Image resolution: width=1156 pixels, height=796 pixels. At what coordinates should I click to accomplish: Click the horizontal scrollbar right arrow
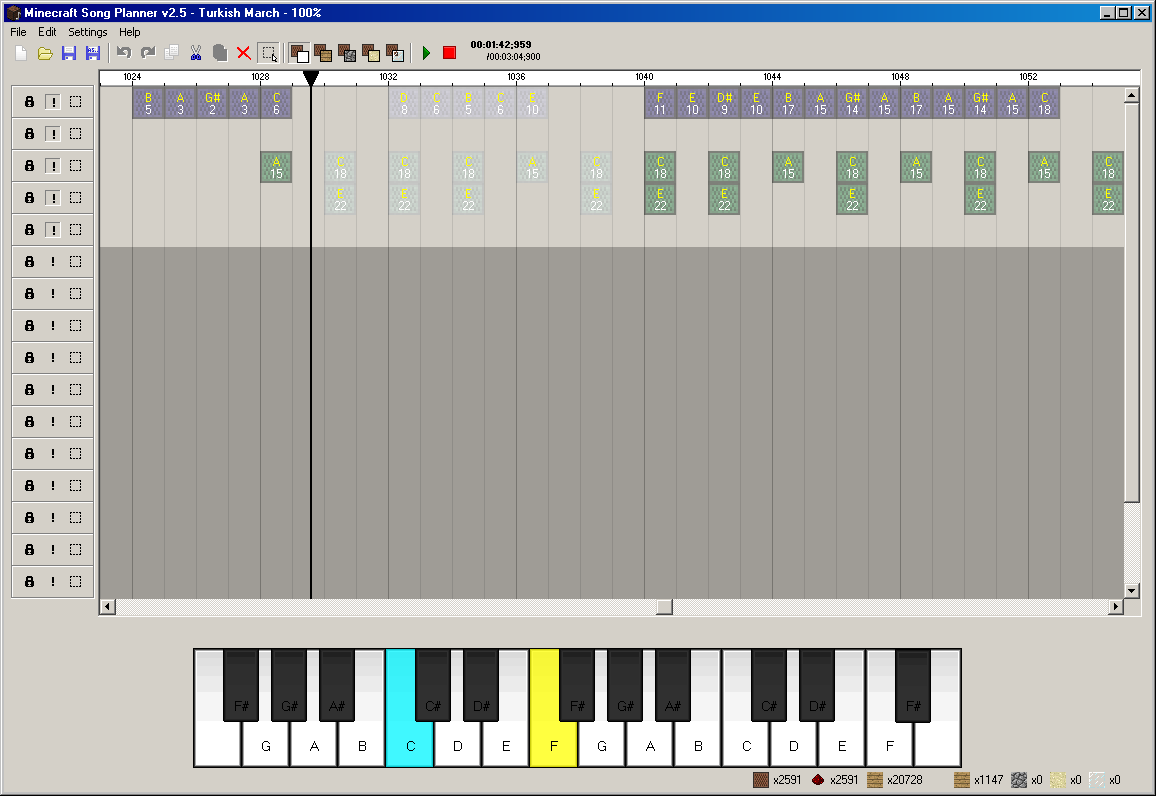pyautogui.click(x=1115, y=607)
